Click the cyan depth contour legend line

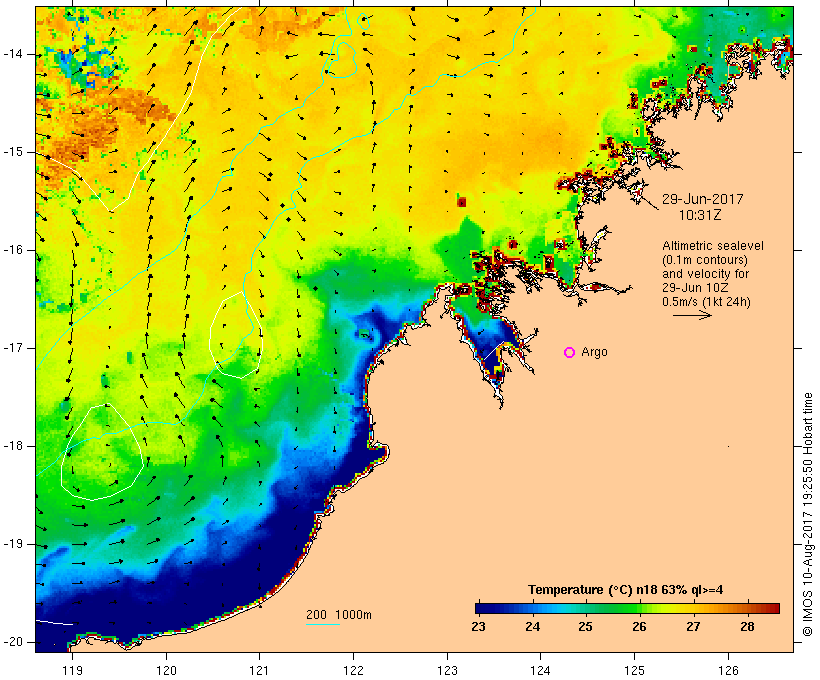pos(323,624)
